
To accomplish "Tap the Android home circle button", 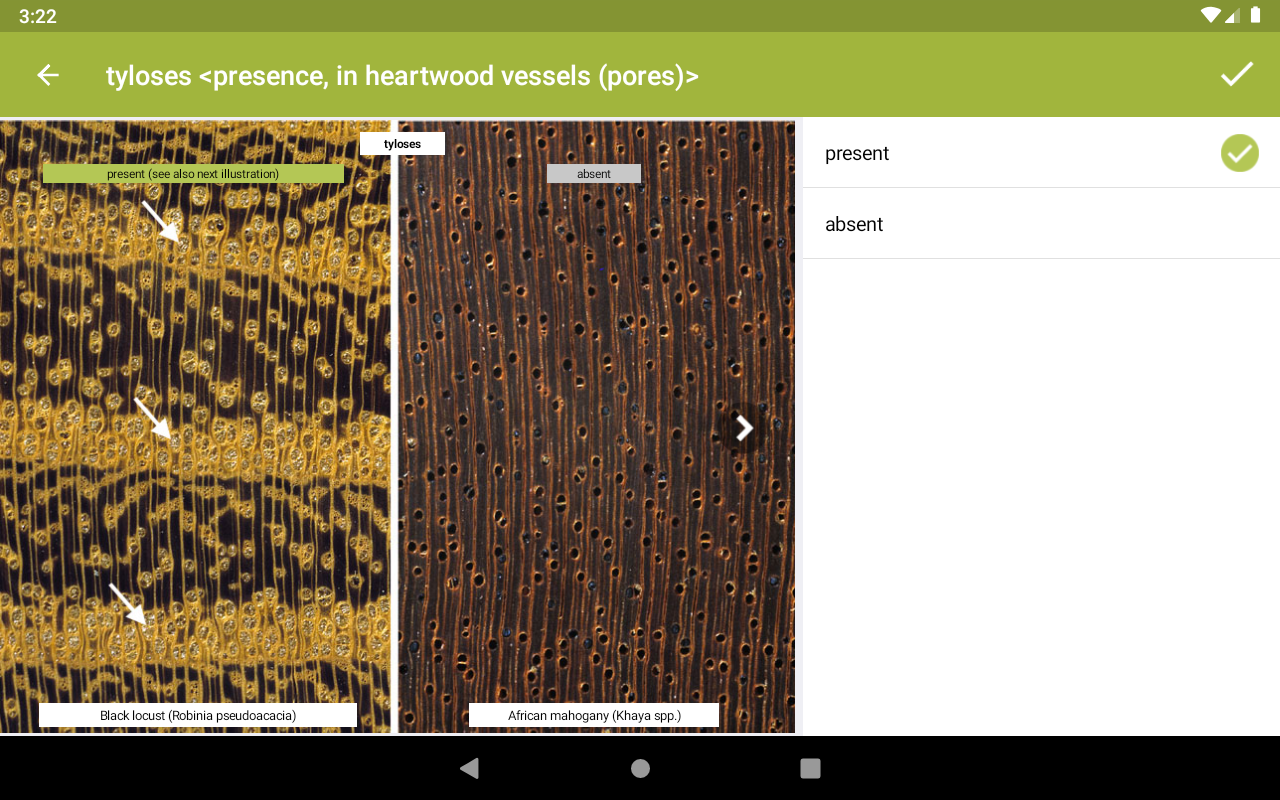I will 640,768.
